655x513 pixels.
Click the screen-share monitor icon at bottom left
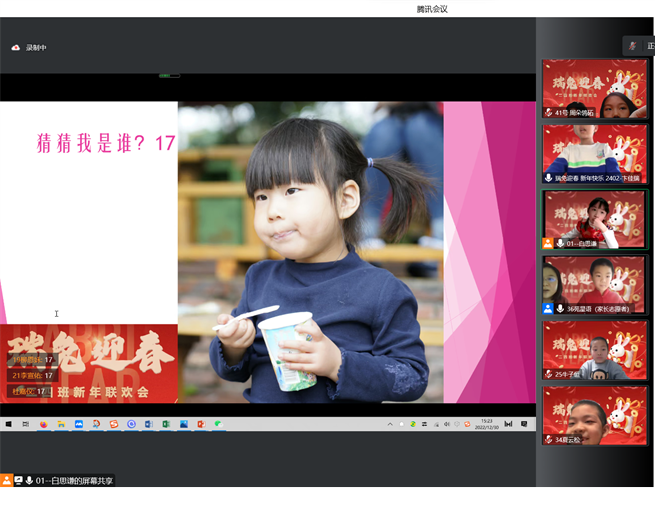pos(18,480)
